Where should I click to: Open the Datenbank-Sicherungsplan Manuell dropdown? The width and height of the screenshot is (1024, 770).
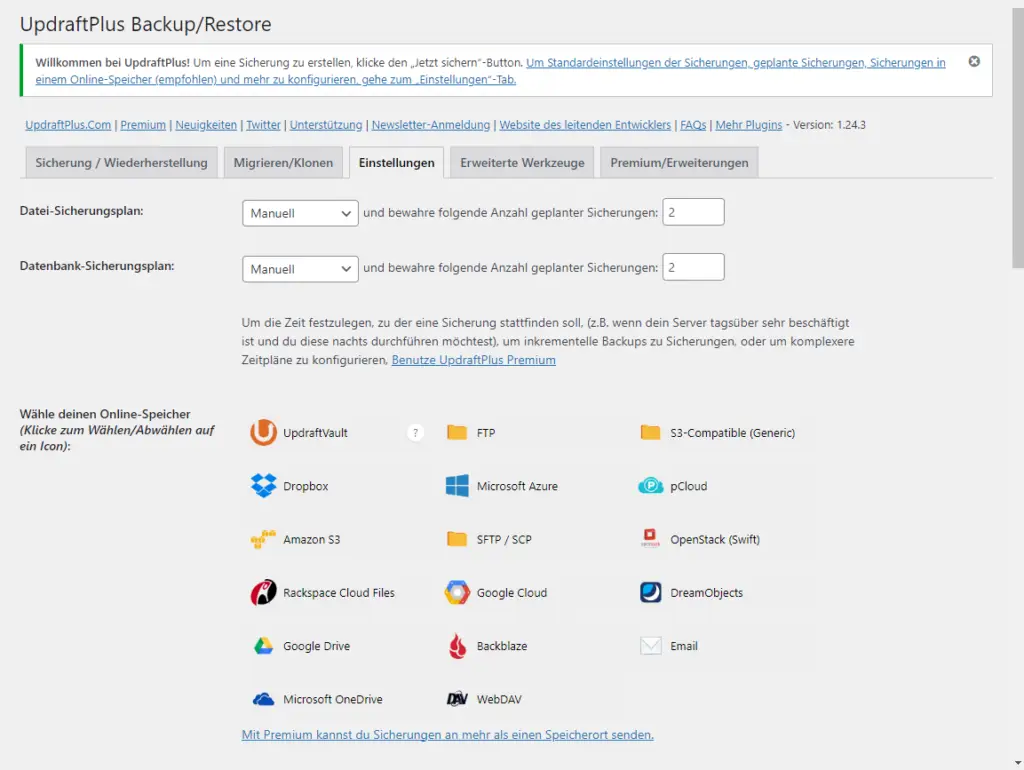300,269
